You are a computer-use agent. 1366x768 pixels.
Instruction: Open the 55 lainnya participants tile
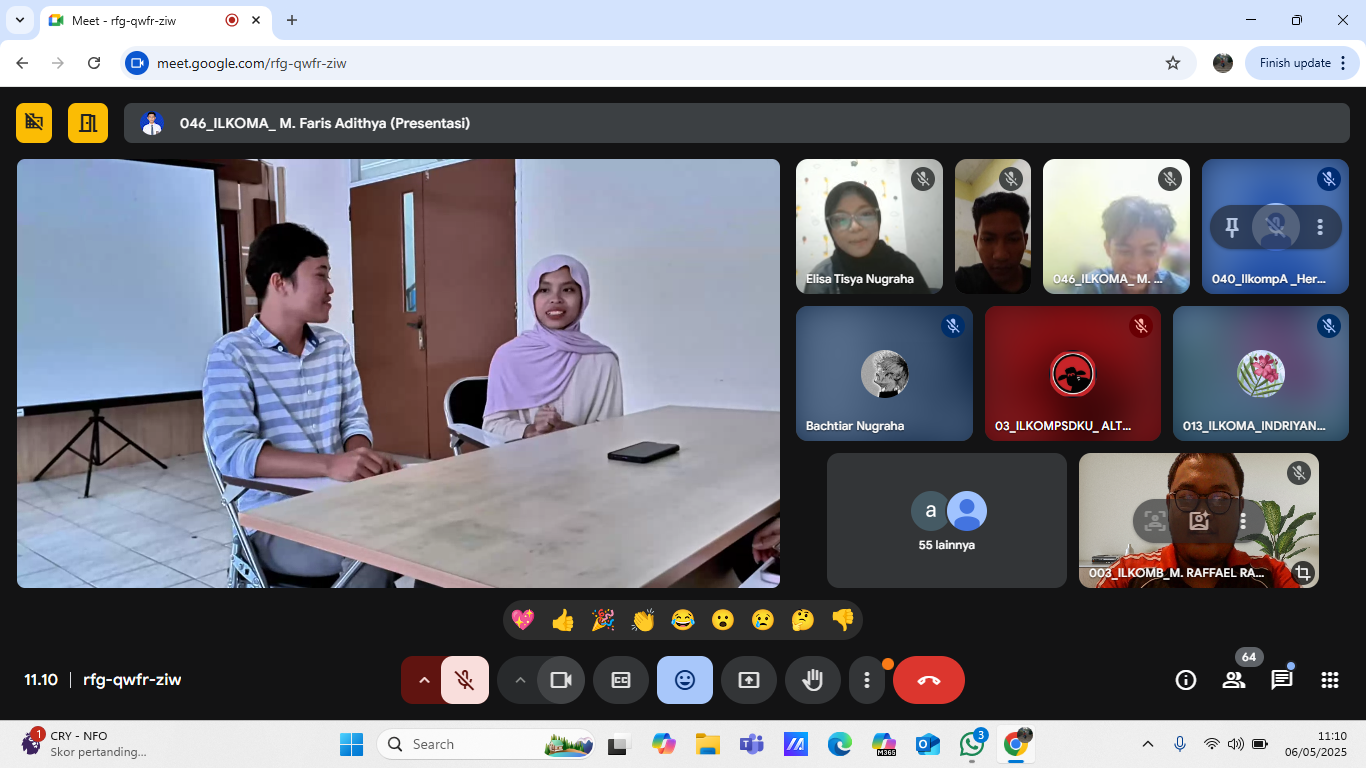[x=946, y=520]
